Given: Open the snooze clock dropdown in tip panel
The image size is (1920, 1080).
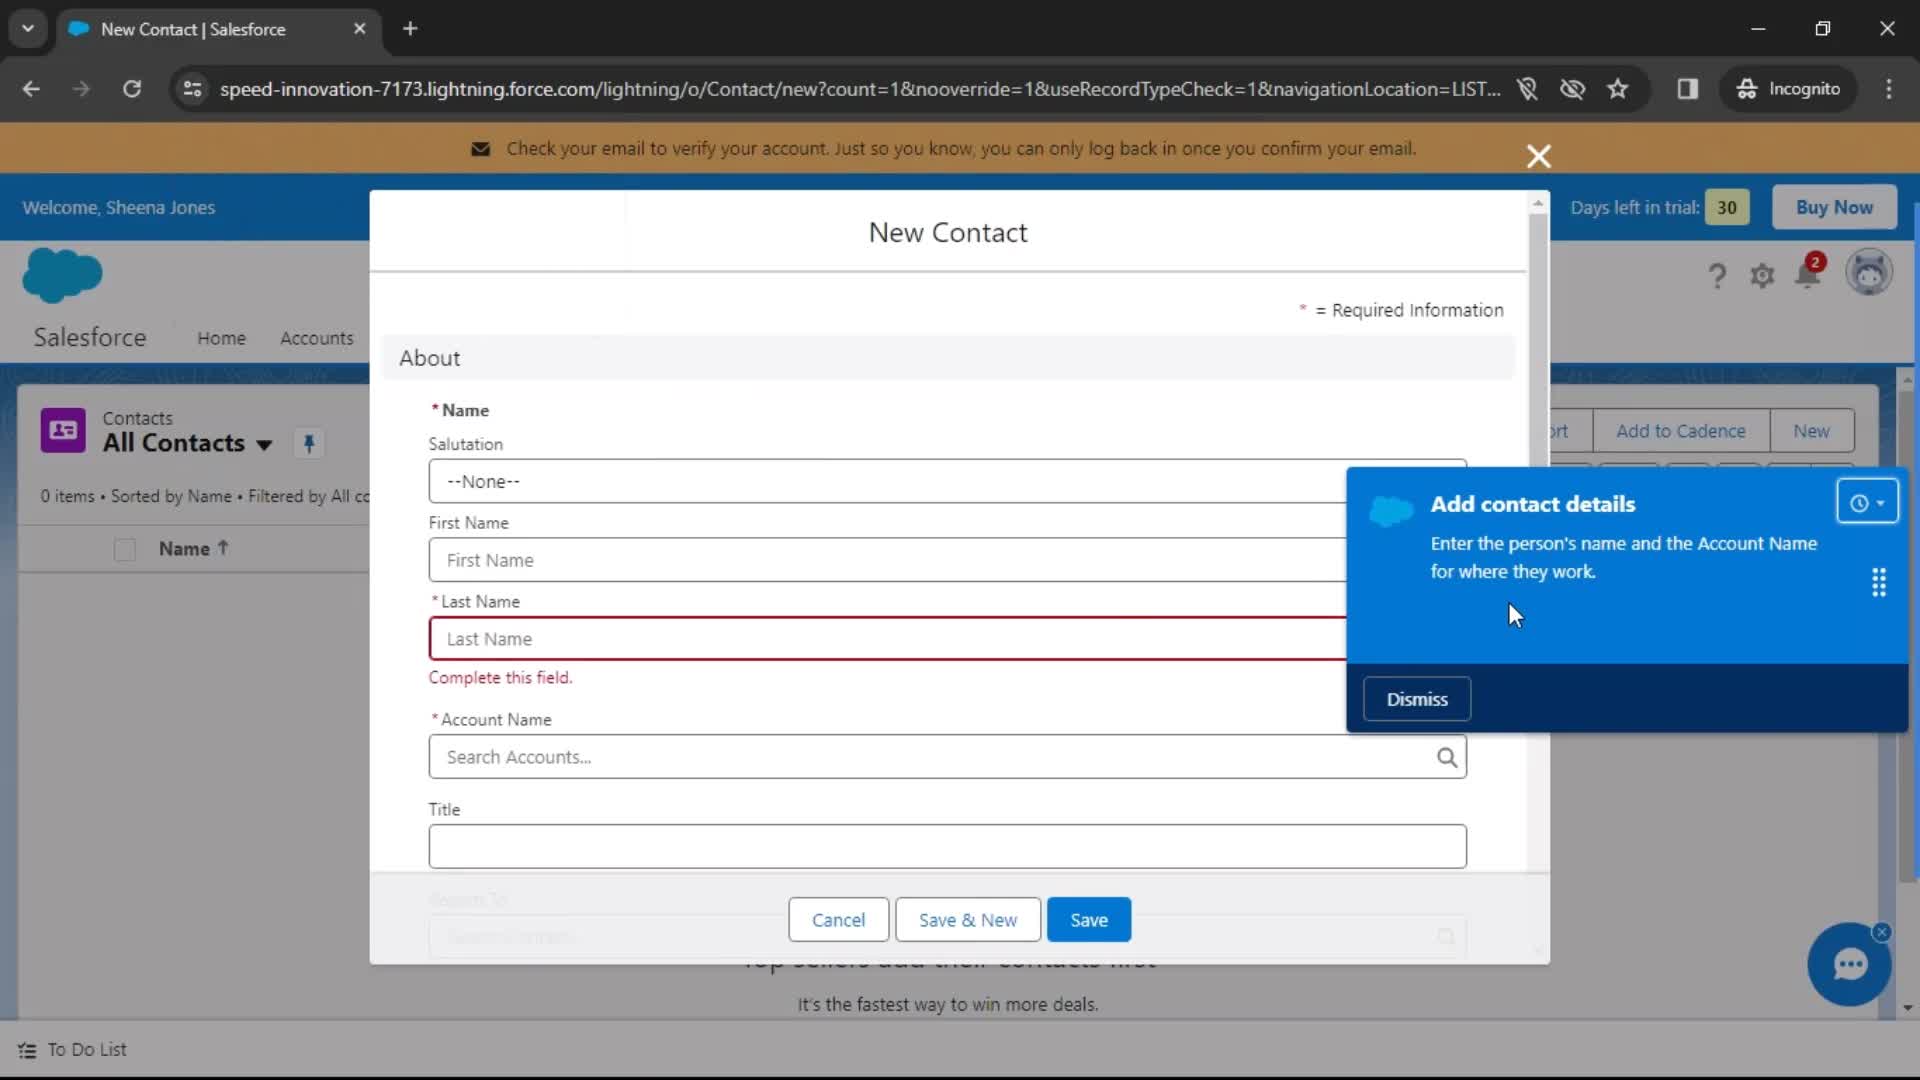Looking at the screenshot, I should pos(1866,503).
